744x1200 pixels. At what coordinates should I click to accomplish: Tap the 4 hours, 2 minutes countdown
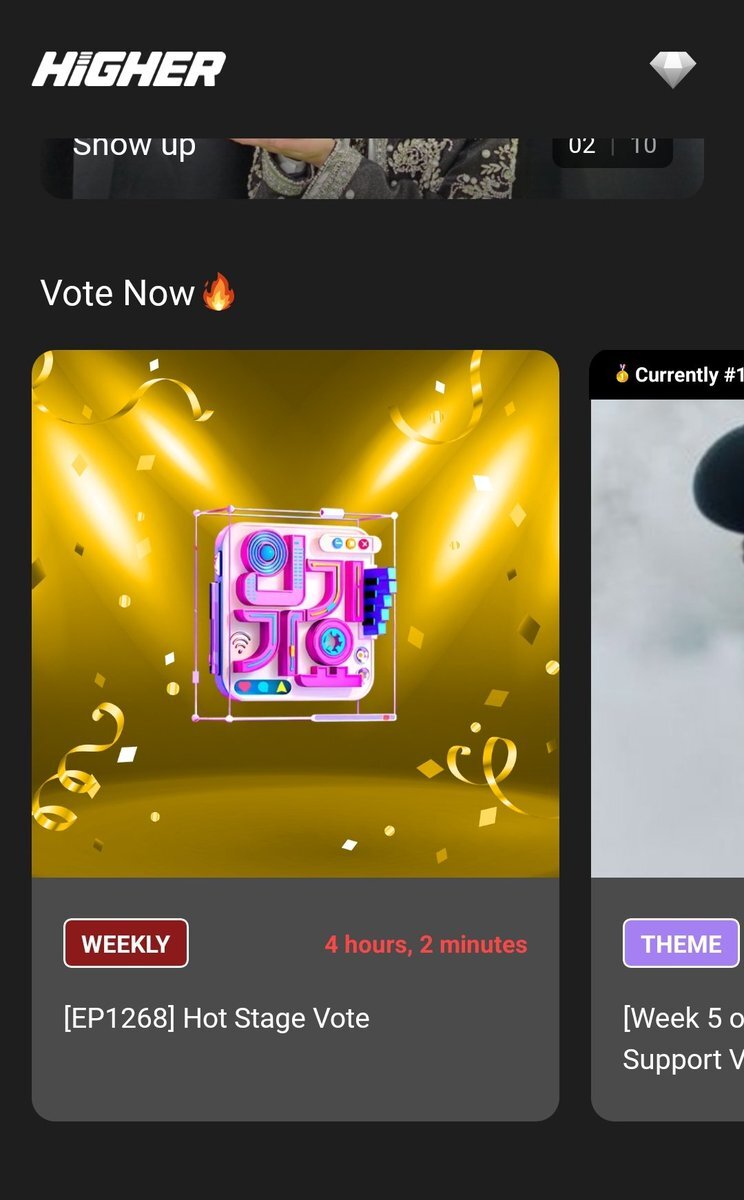[x=426, y=944]
